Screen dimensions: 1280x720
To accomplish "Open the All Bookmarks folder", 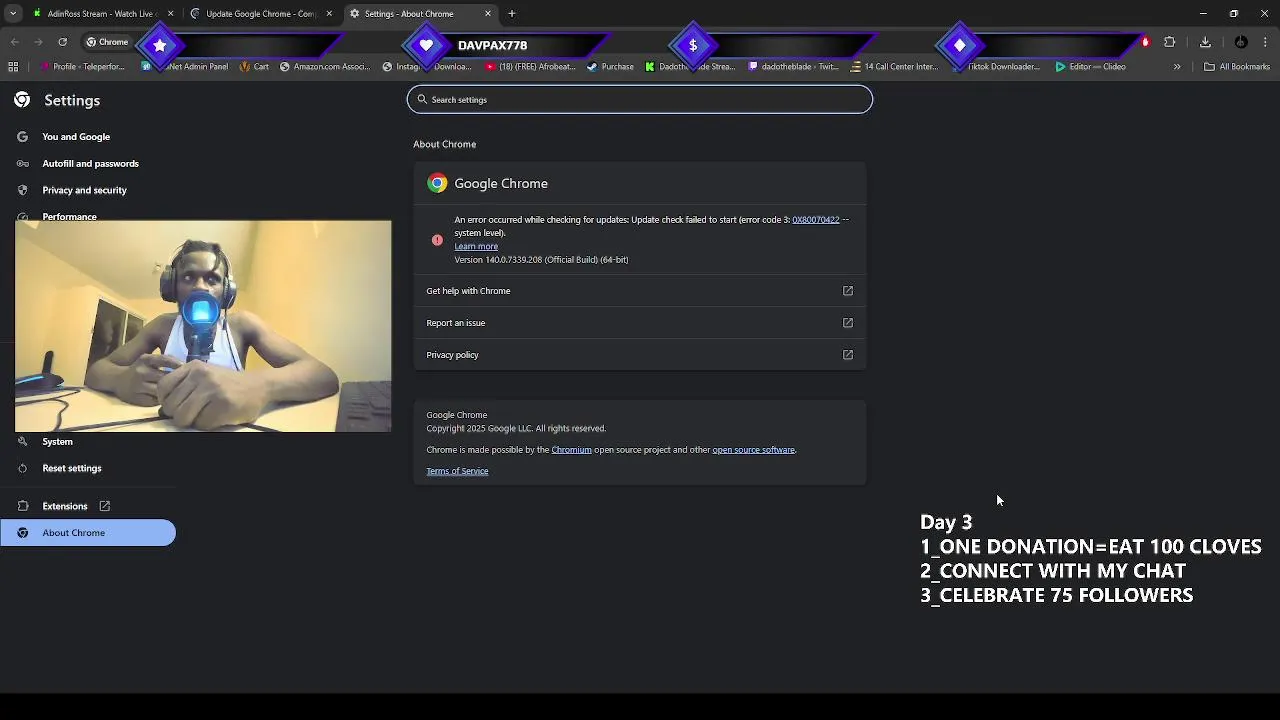I will pos(1237,67).
